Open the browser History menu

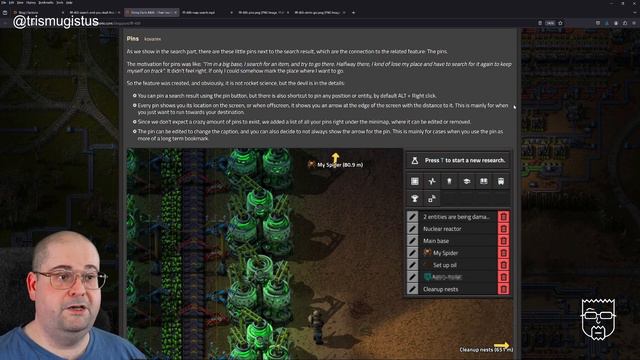click(x=31, y=2)
